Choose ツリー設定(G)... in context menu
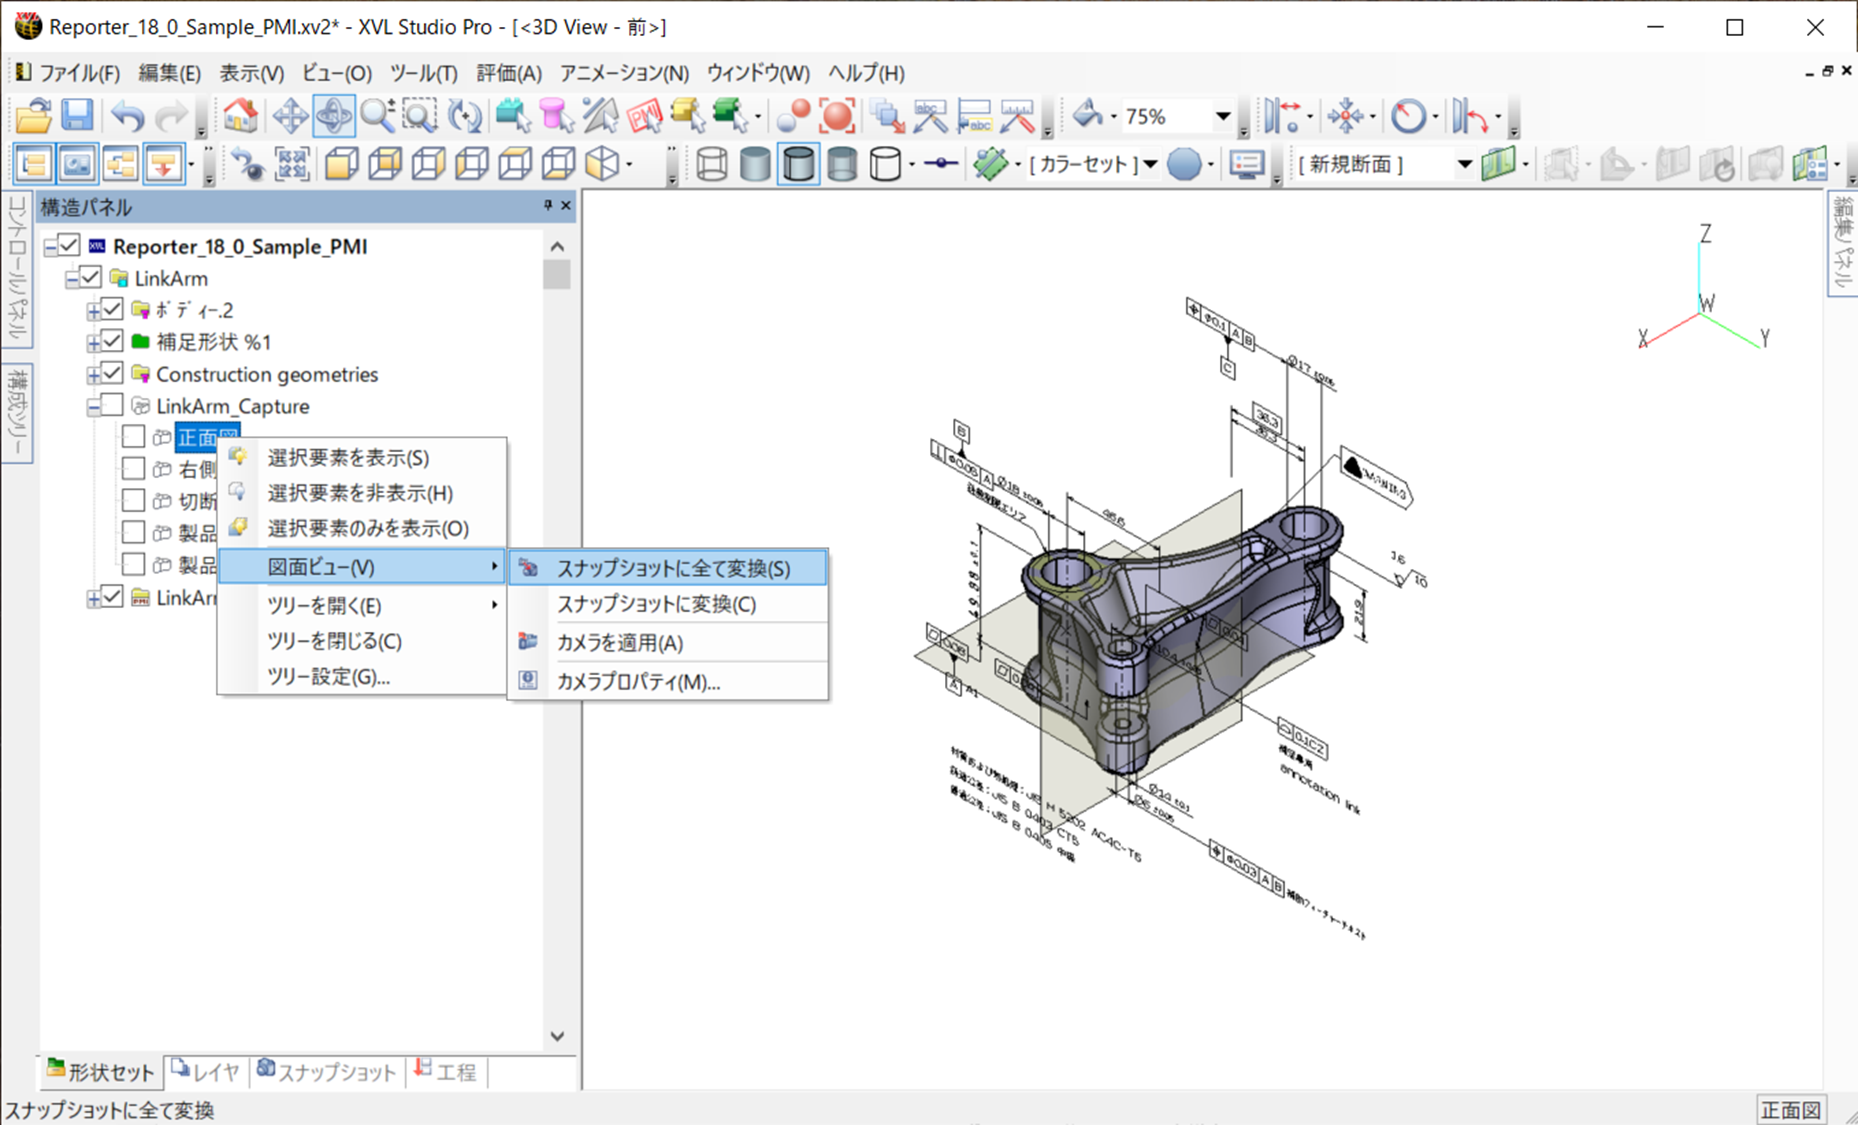The width and height of the screenshot is (1858, 1125). click(362, 677)
